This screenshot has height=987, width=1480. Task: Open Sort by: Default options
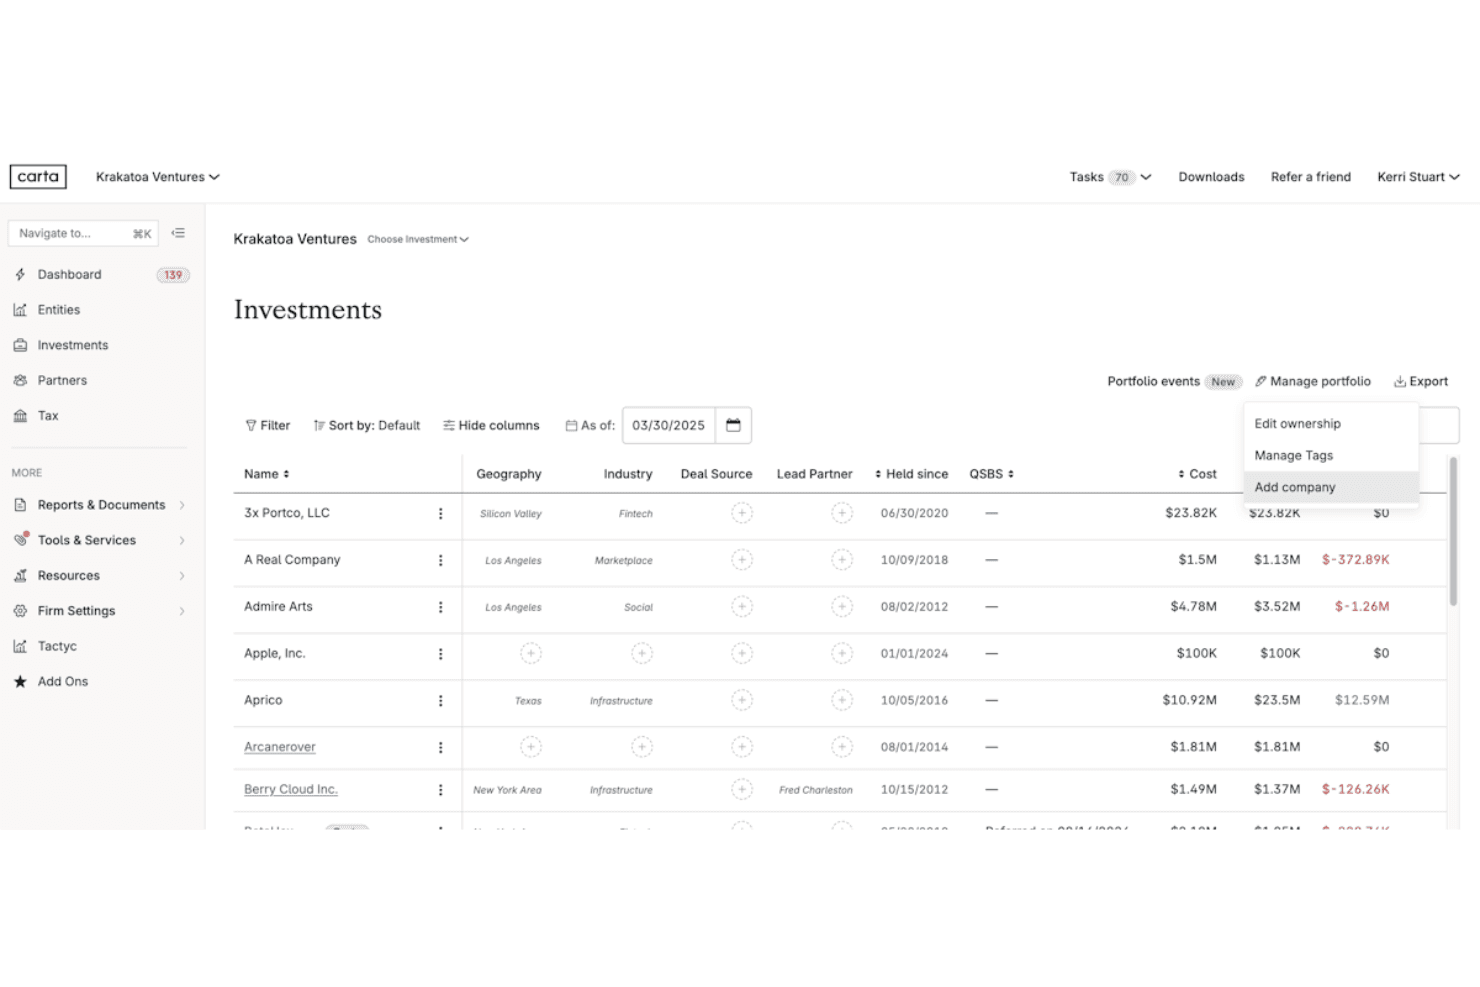pos(367,425)
